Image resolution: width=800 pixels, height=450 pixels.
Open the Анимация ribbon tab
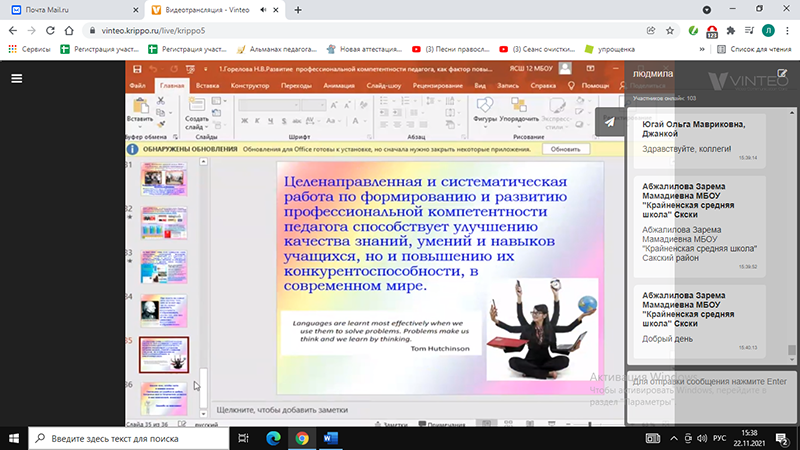(339, 86)
